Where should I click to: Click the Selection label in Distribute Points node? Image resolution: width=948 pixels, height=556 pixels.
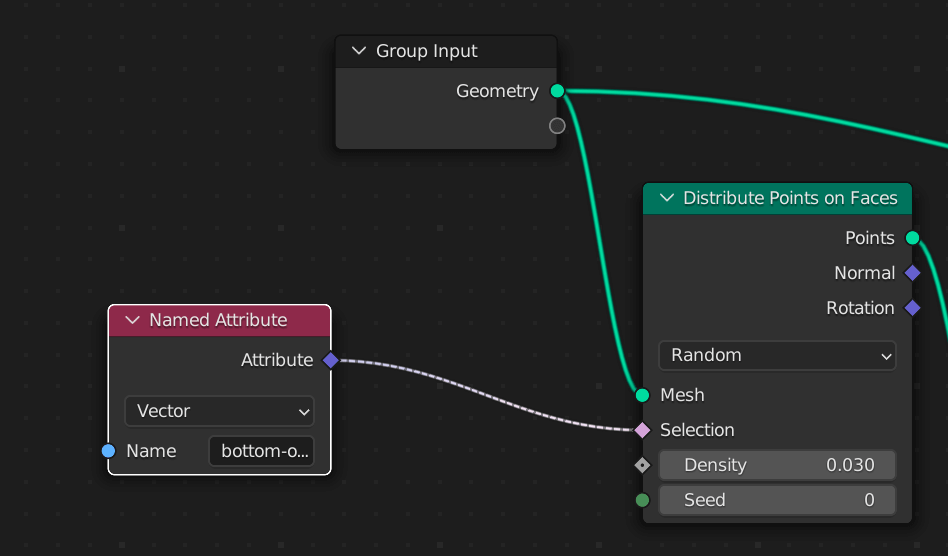click(697, 430)
